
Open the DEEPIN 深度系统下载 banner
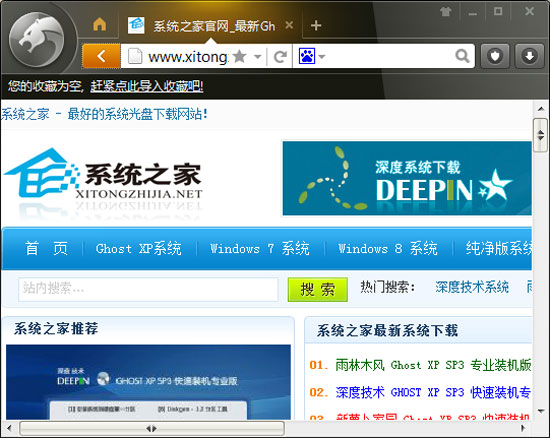(407, 178)
